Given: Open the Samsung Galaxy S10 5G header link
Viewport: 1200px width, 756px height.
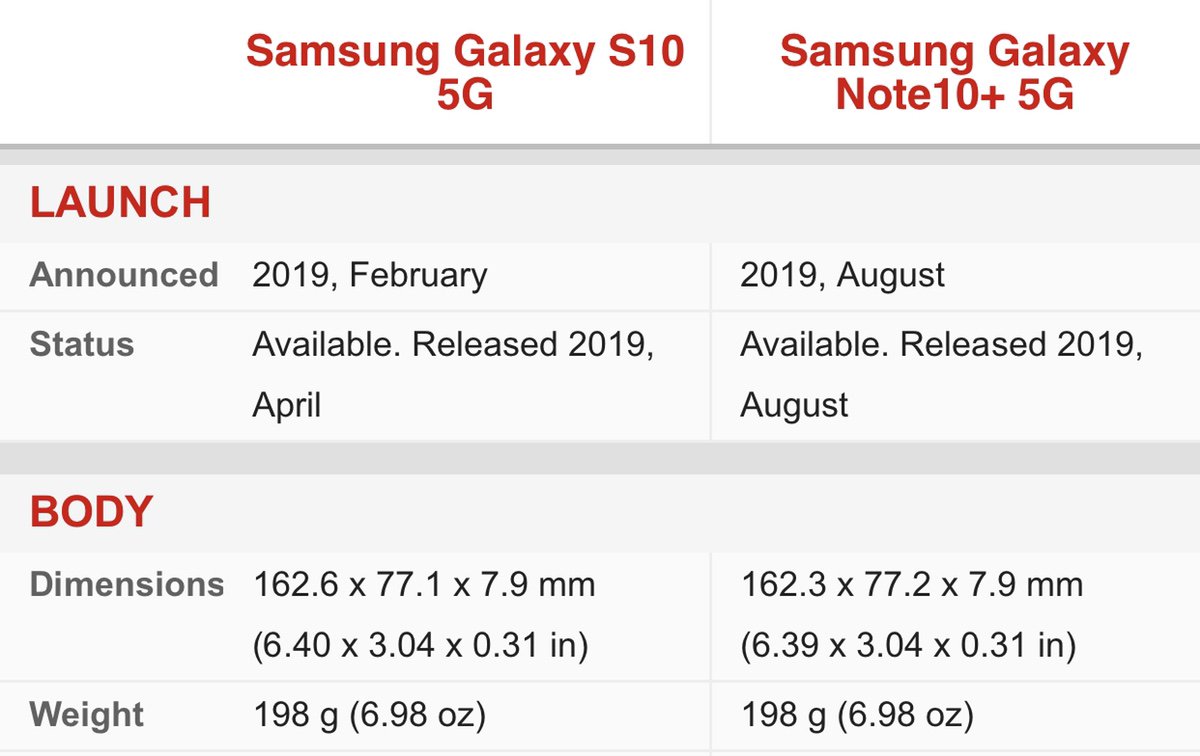Looking at the screenshot, I should click(465, 72).
